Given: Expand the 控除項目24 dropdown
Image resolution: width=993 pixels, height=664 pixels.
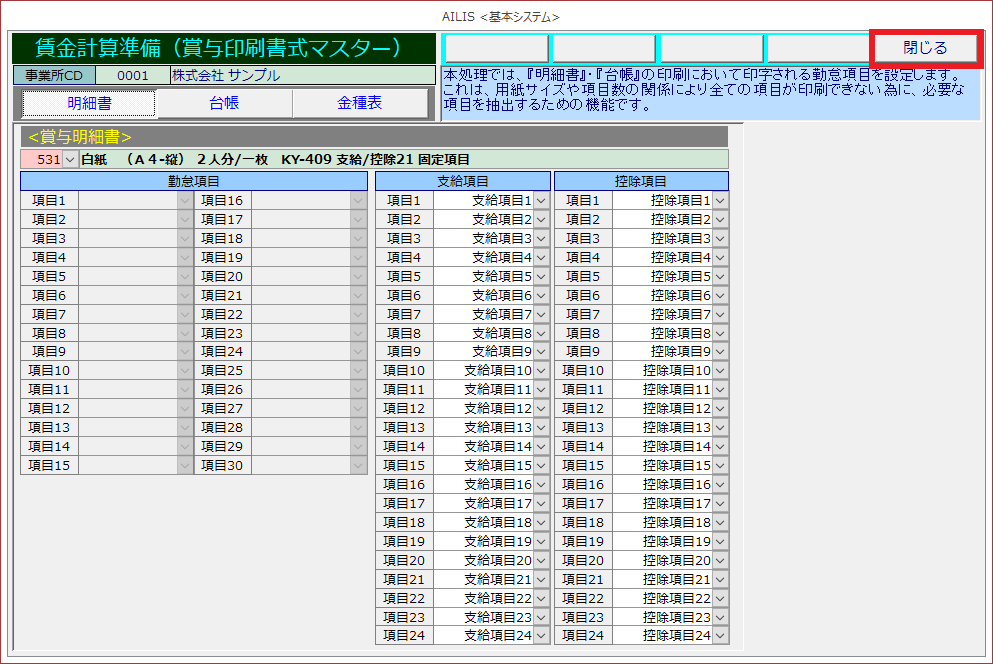Looking at the screenshot, I should (720, 636).
